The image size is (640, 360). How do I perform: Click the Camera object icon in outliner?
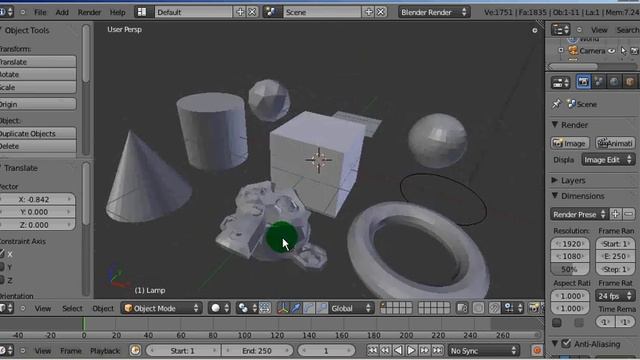pyautogui.click(x=573, y=51)
